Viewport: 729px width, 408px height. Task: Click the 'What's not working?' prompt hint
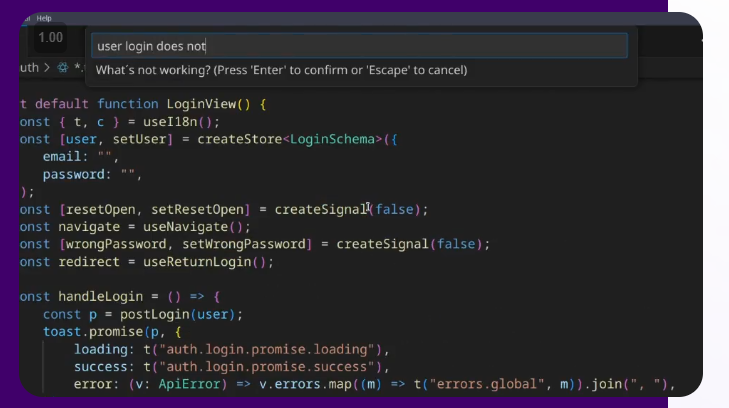[281, 70]
